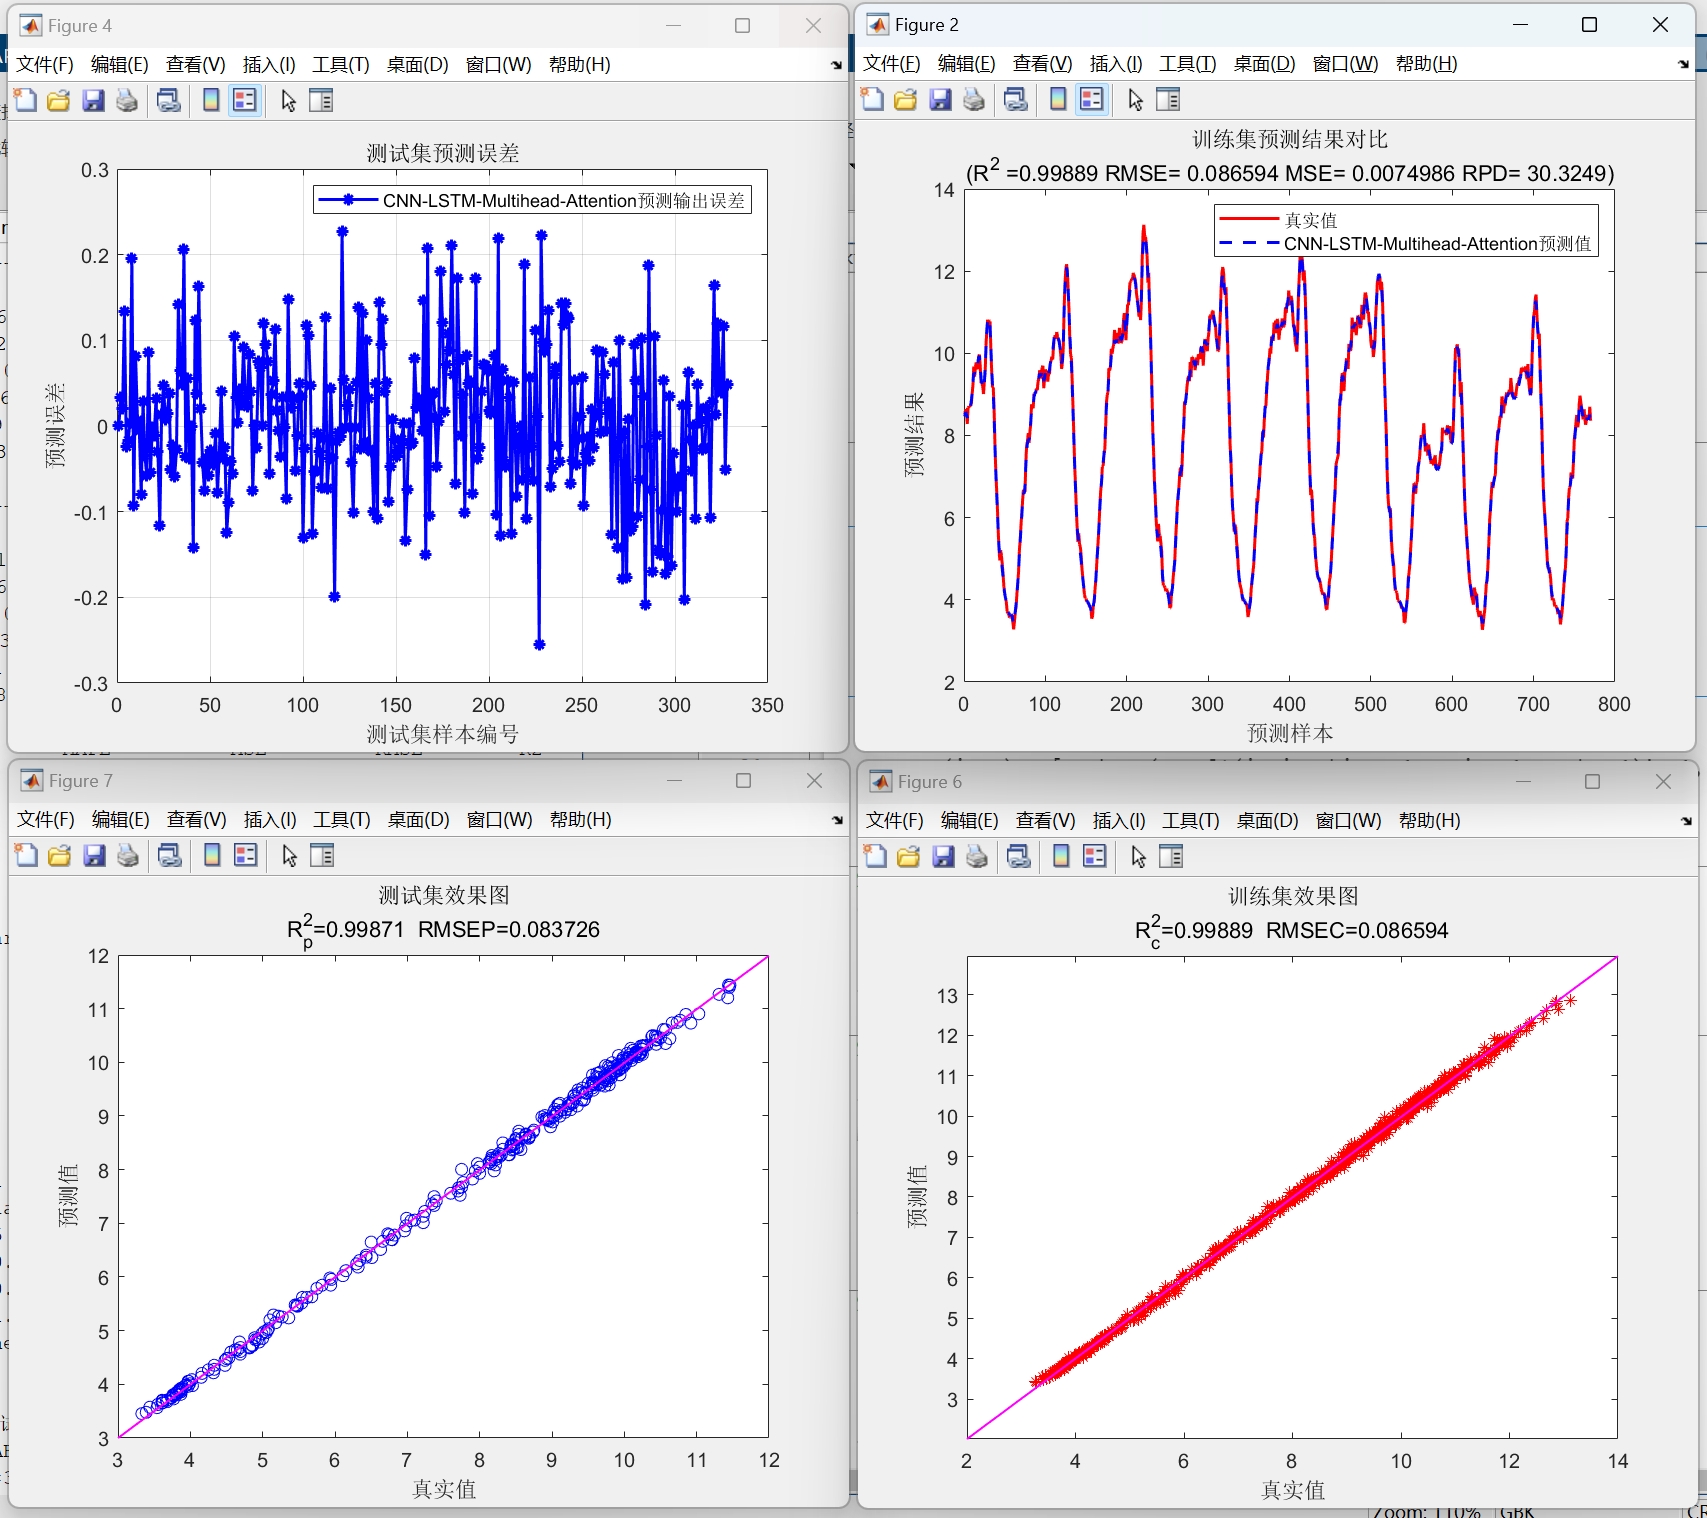Select the Edit Plot arrow in Figure 4
This screenshot has width=1707, height=1518.
(287, 100)
